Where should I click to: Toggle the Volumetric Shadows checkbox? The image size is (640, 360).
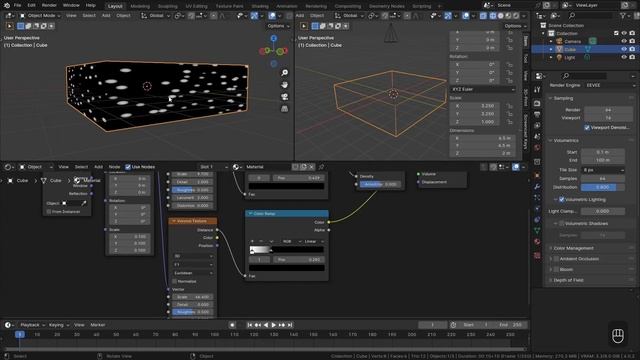coord(562,224)
